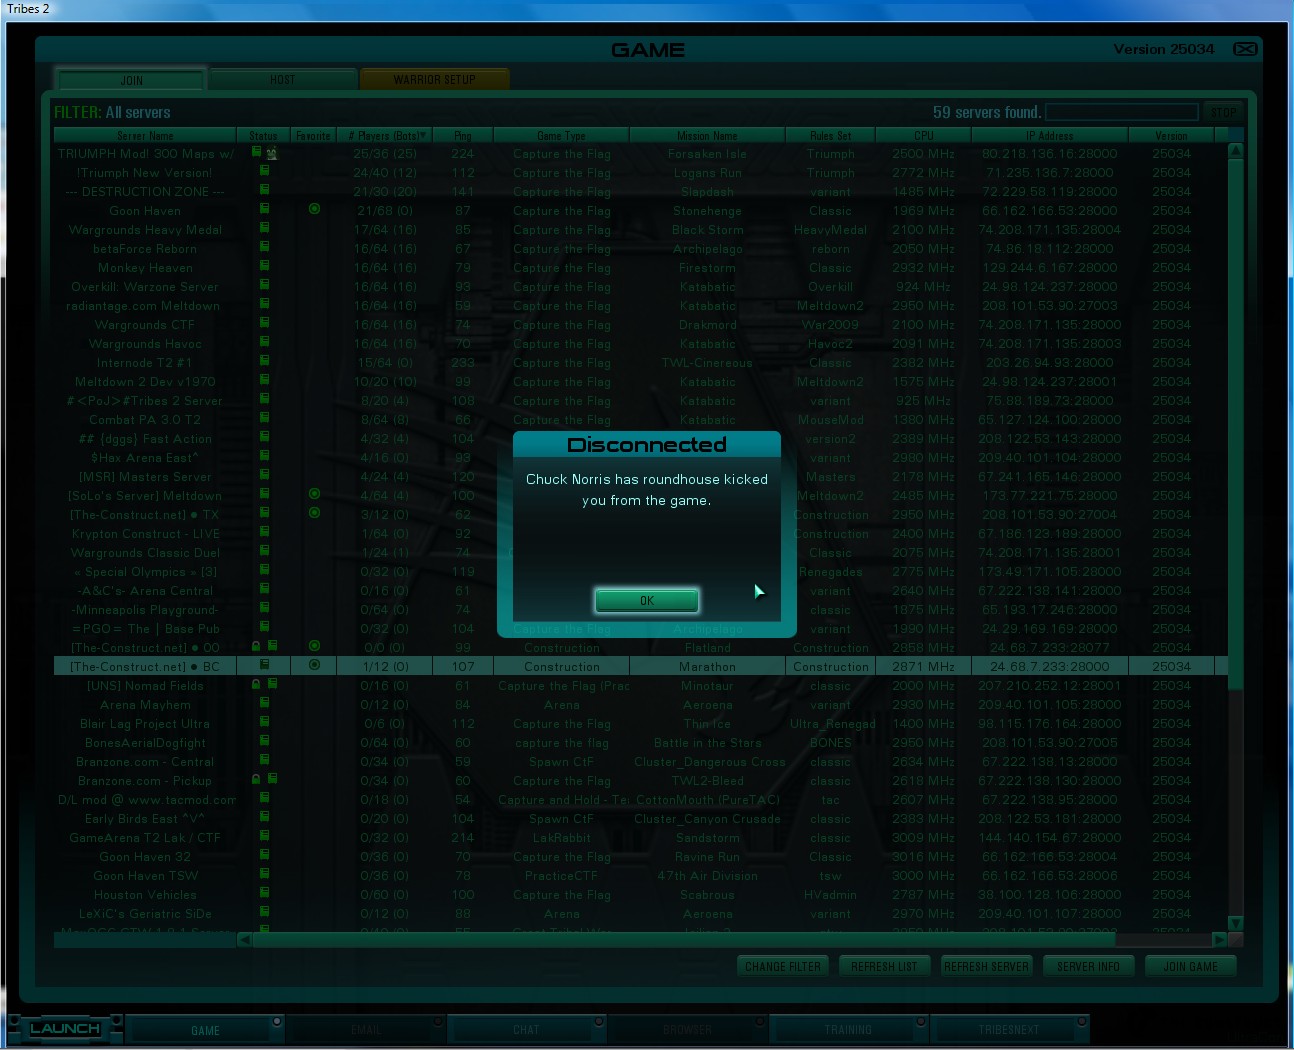The image size is (1294, 1050).
Task: Click the status icon on Early Birds East row
Action: point(264,817)
